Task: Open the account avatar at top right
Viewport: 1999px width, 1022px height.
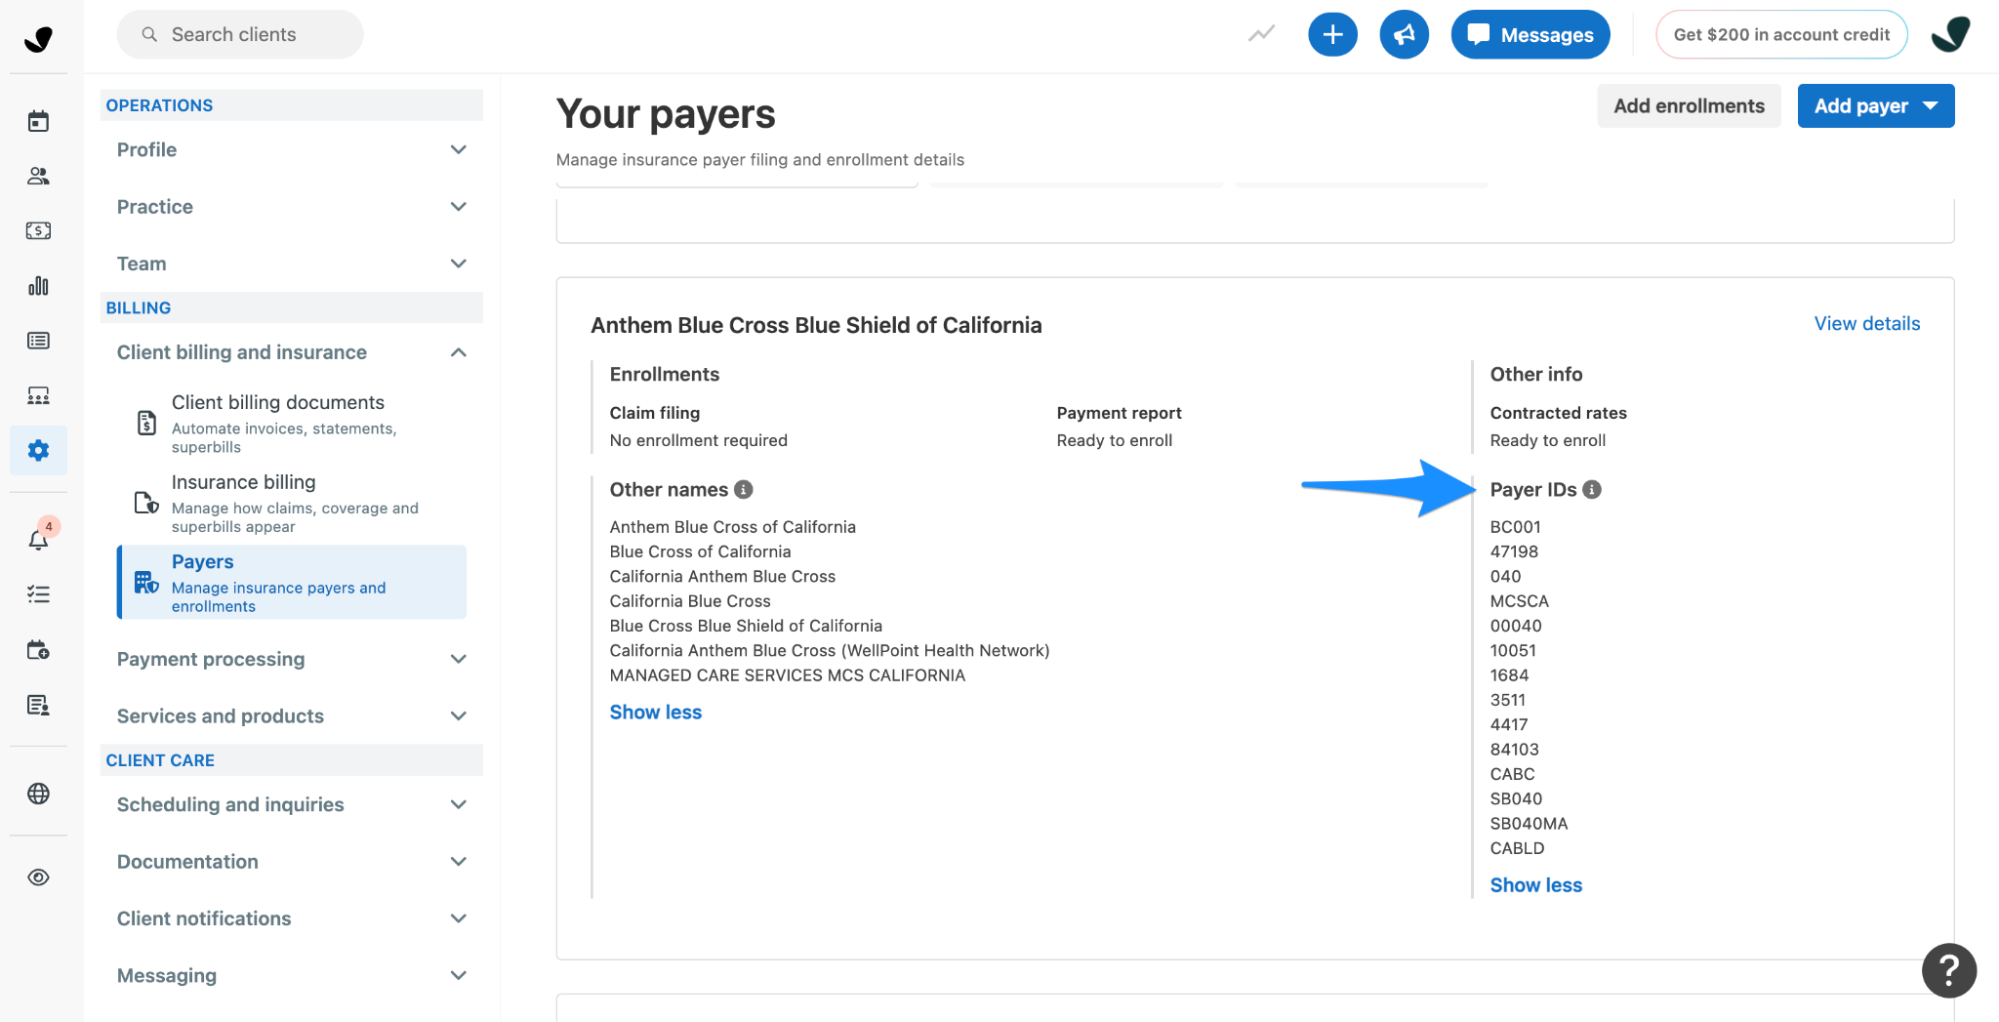Action: (x=1949, y=35)
